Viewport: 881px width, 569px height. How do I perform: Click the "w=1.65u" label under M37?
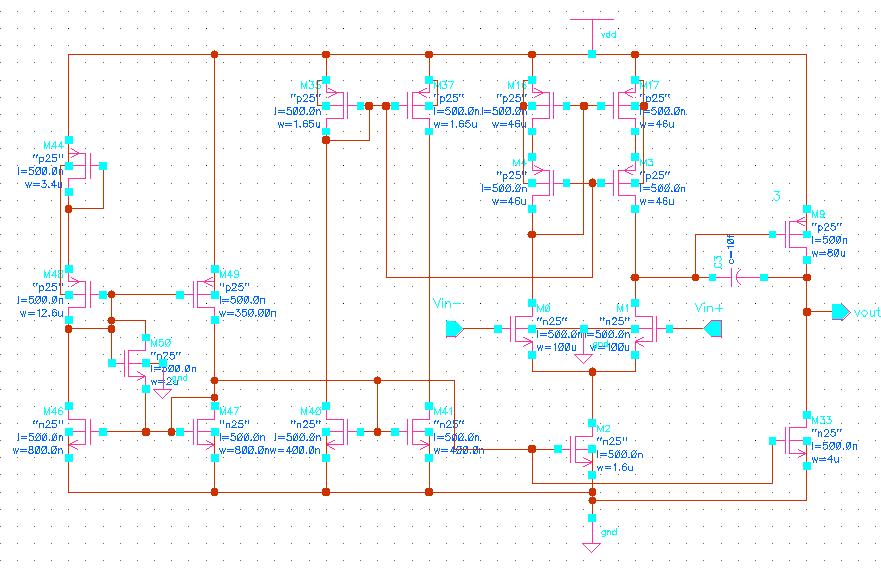click(x=456, y=124)
